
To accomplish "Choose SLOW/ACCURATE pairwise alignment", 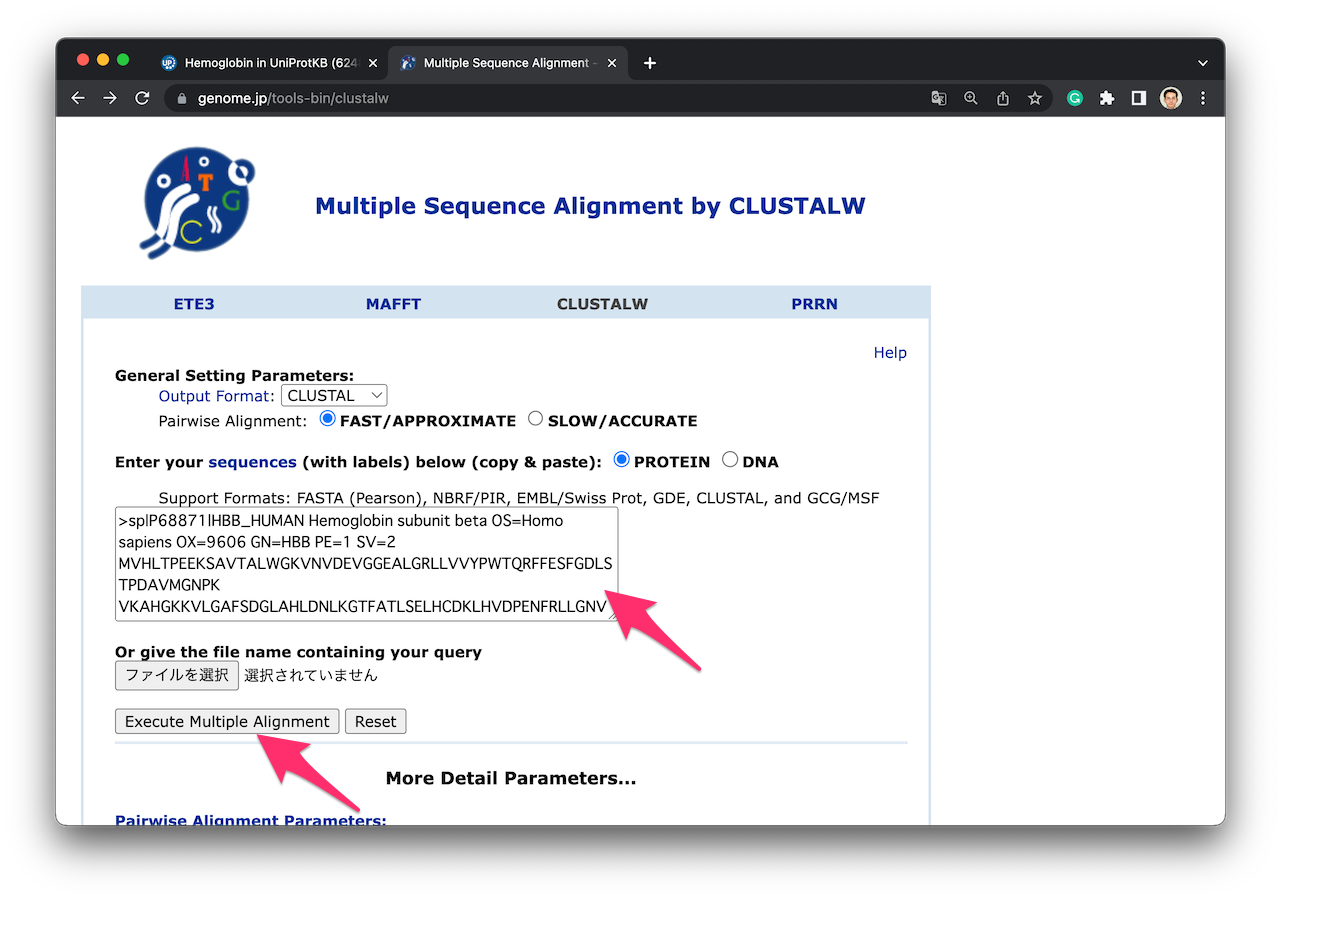I will point(535,419).
